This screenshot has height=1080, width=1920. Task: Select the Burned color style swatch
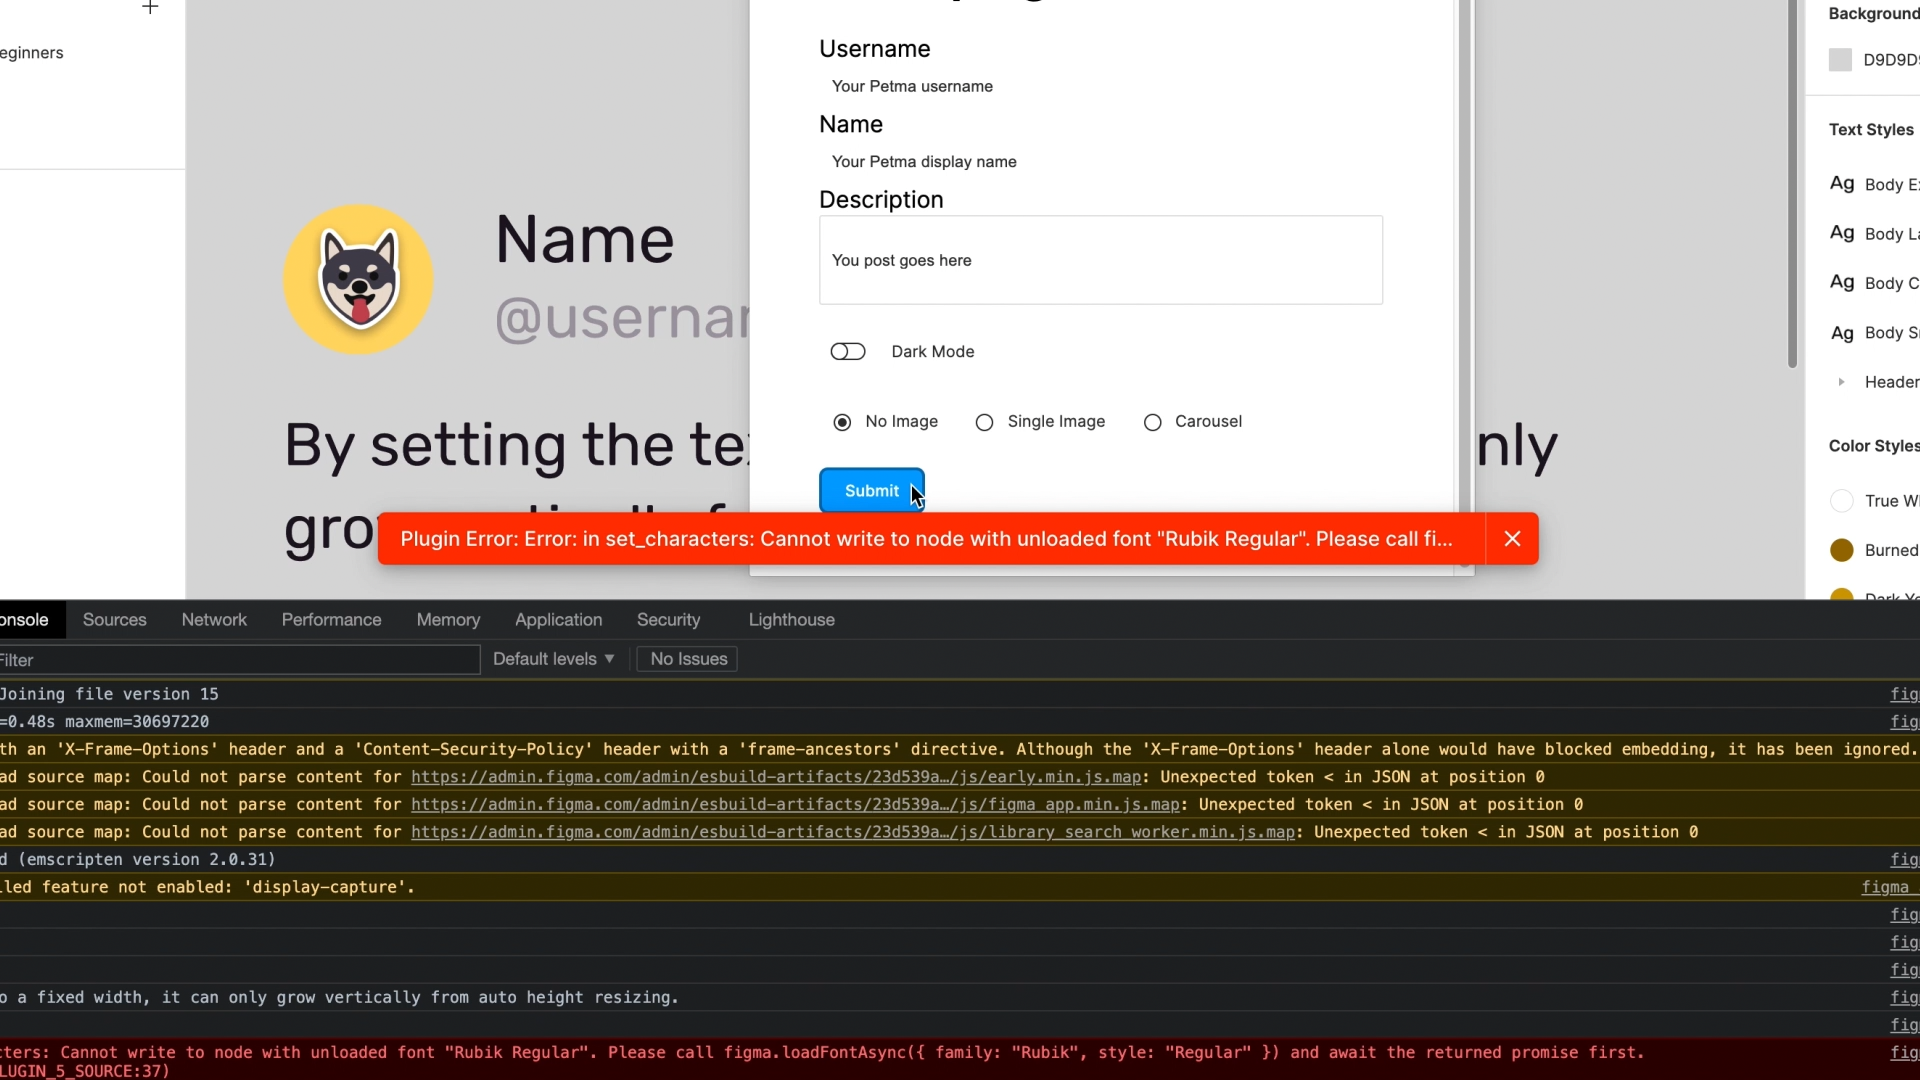click(1841, 550)
